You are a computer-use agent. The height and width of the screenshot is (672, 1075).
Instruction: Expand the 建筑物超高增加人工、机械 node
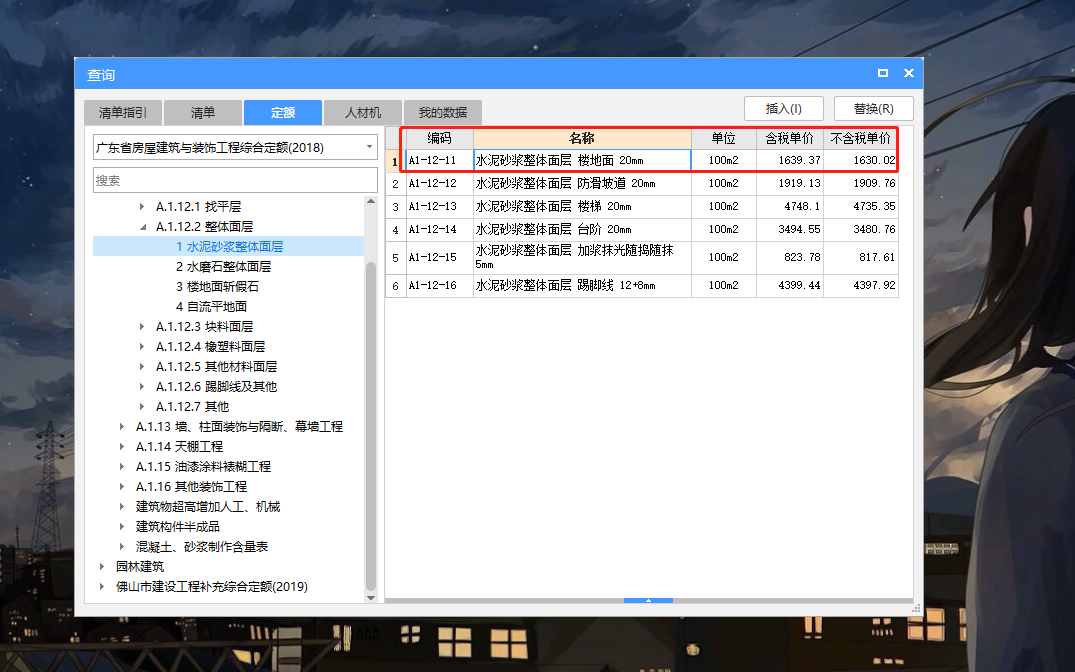click(x=122, y=507)
